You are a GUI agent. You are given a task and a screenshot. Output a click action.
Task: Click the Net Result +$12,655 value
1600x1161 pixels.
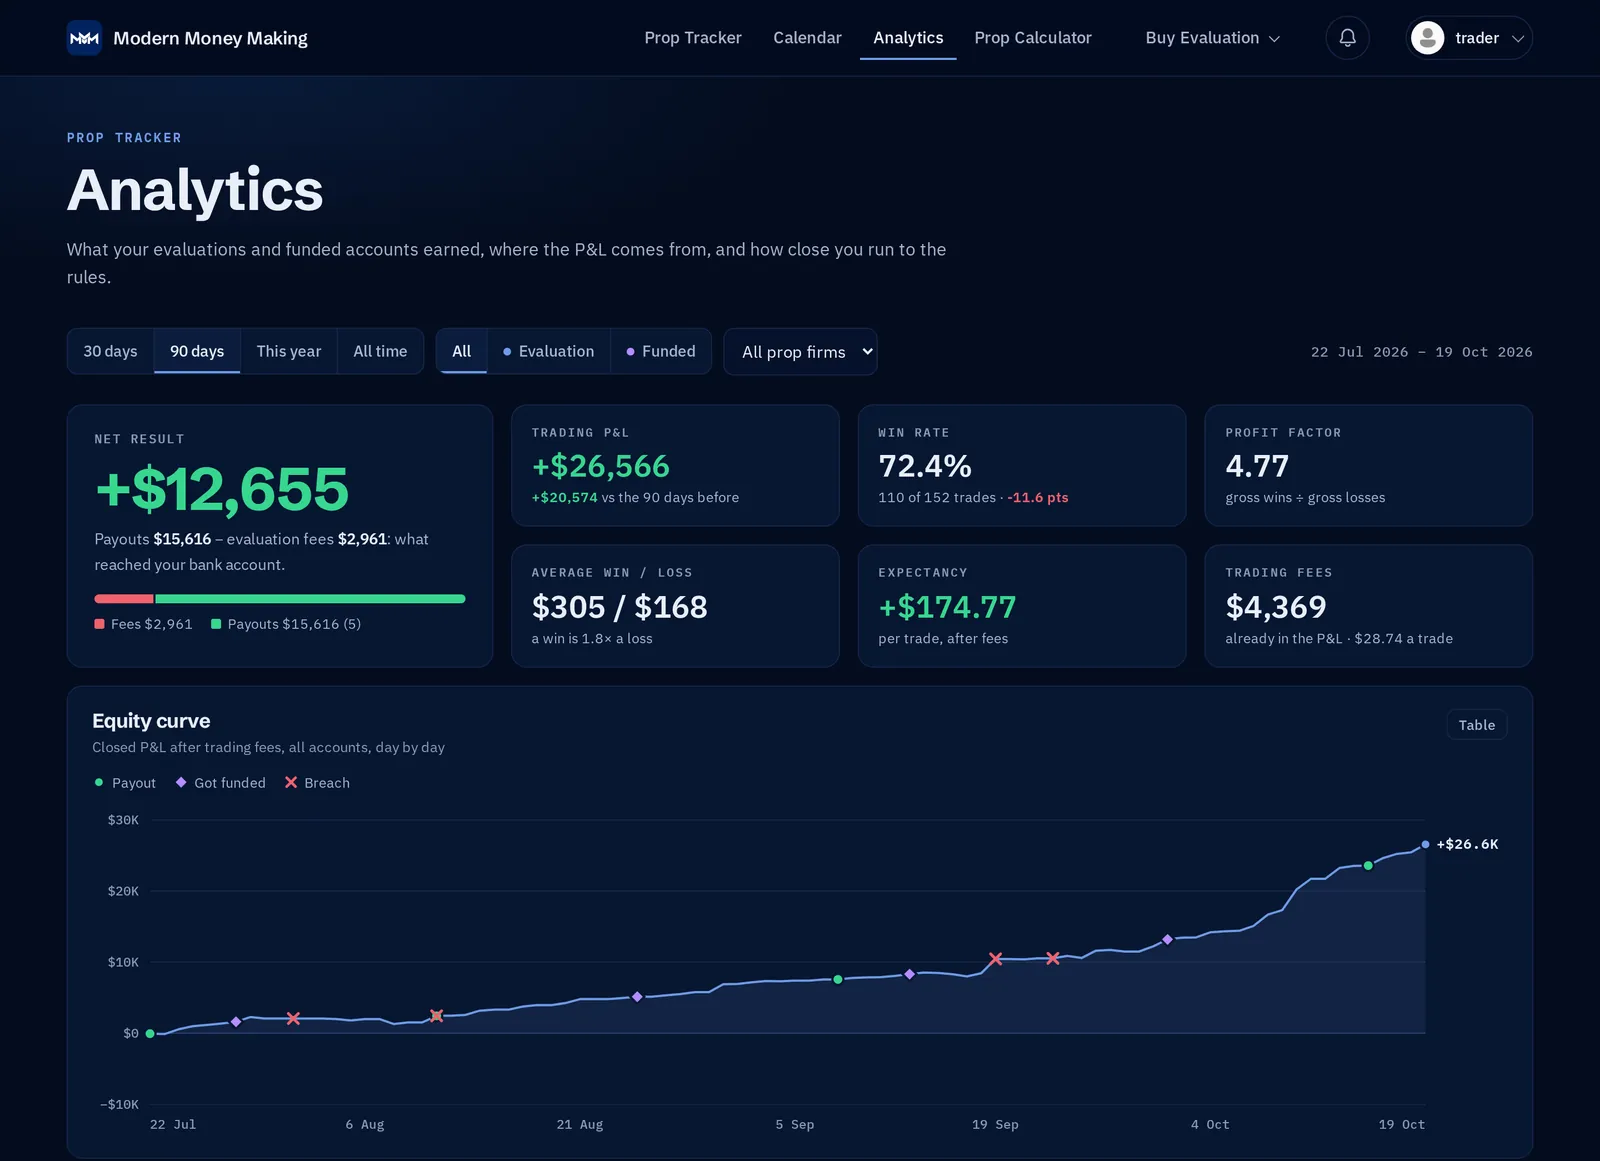221,489
